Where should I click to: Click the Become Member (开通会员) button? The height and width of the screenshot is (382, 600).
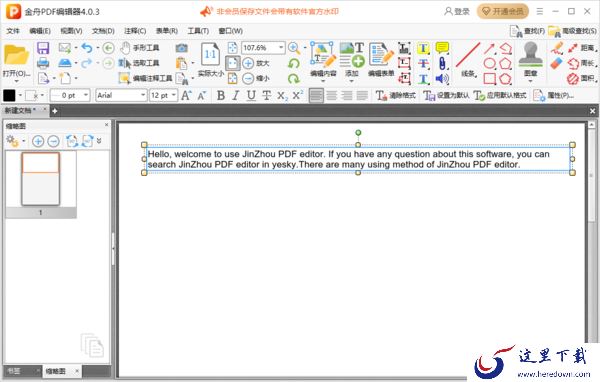[x=503, y=11]
